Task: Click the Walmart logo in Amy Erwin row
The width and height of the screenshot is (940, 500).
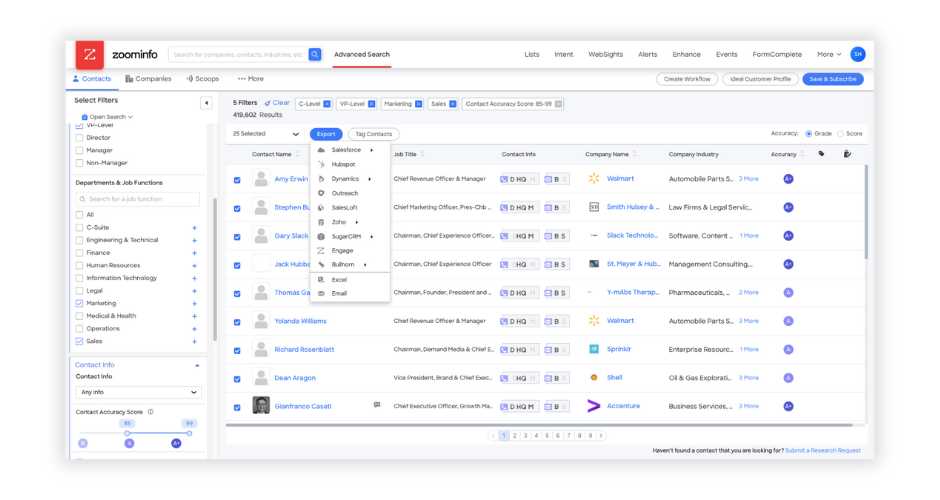Action: 593,178
